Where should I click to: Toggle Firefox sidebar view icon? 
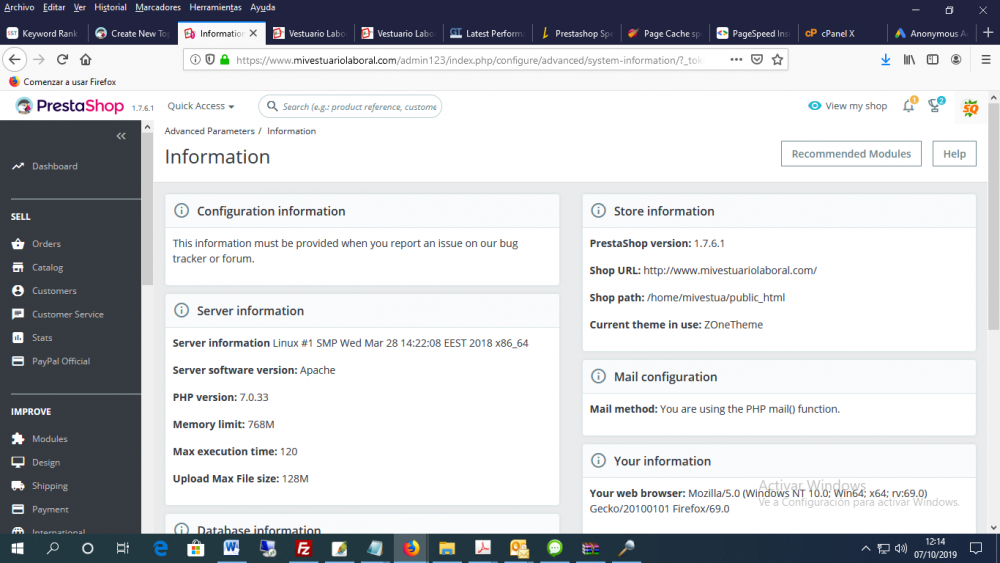pyautogui.click(x=932, y=59)
